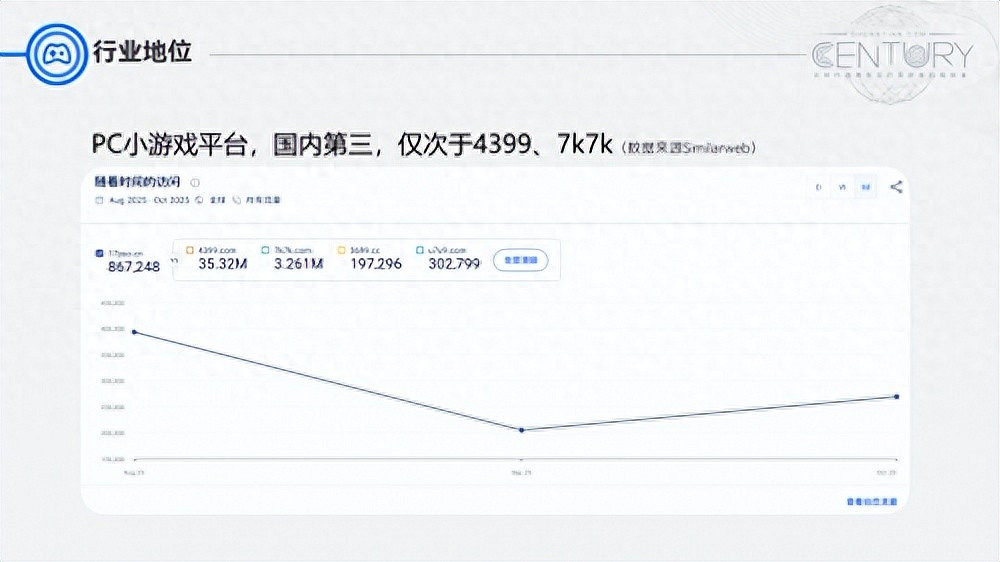
Task: Click the share icon on the chart
Action: (x=896, y=187)
